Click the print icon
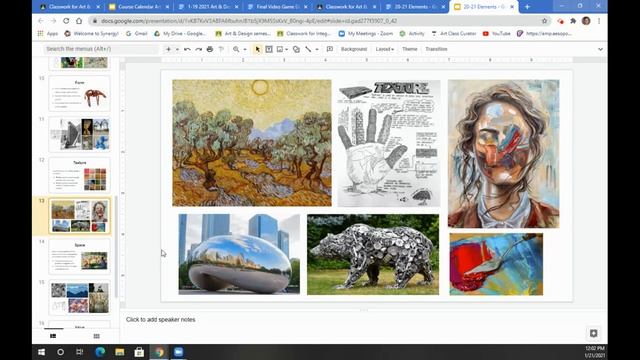This screenshot has width=640, height=360. coord(210,49)
